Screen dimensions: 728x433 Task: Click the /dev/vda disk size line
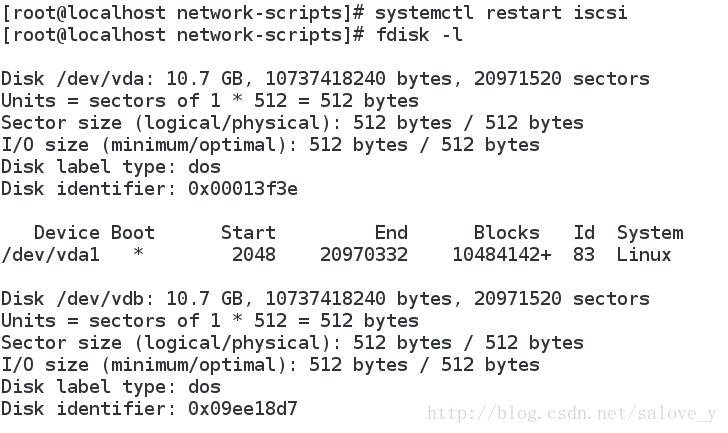[x=325, y=79]
